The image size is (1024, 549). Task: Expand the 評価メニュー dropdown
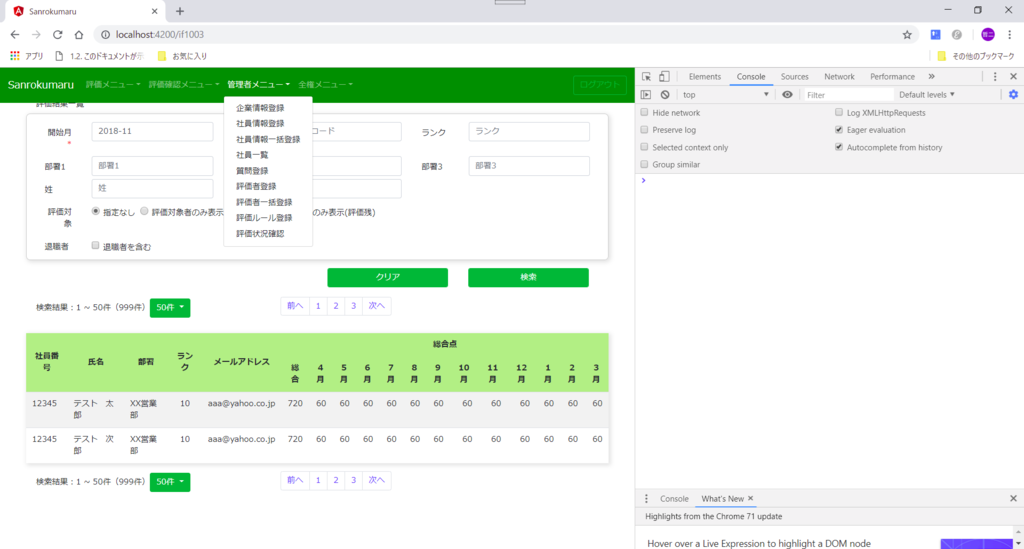(x=113, y=84)
